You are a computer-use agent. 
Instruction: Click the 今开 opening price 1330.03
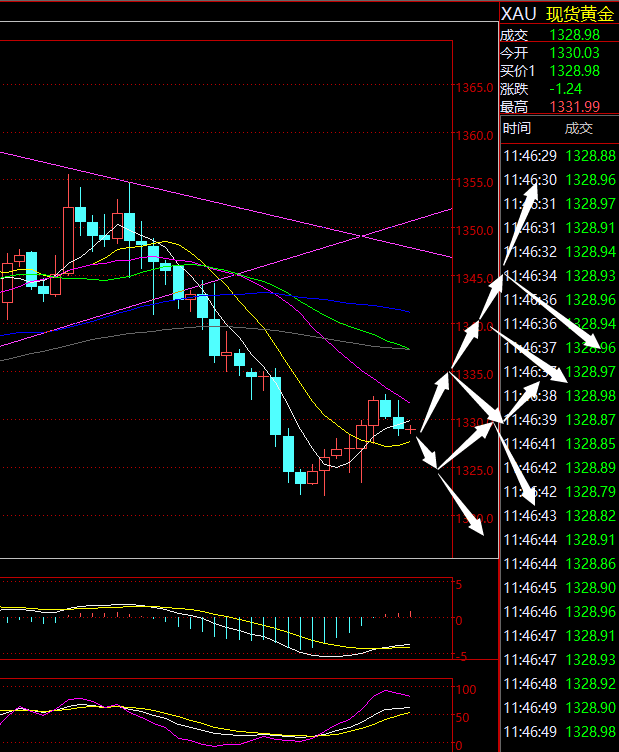coord(574,52)
